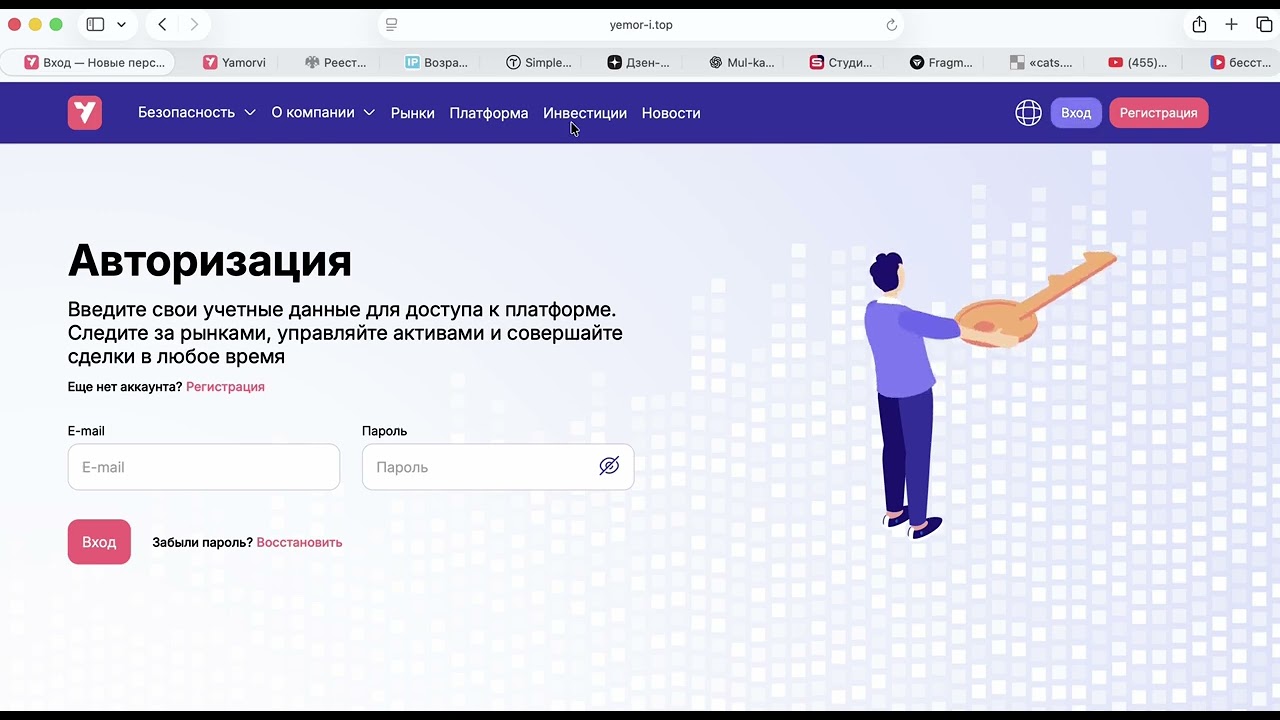
Task: Switch to the Mul-ka... tab
Action: (x=742, y=62)
